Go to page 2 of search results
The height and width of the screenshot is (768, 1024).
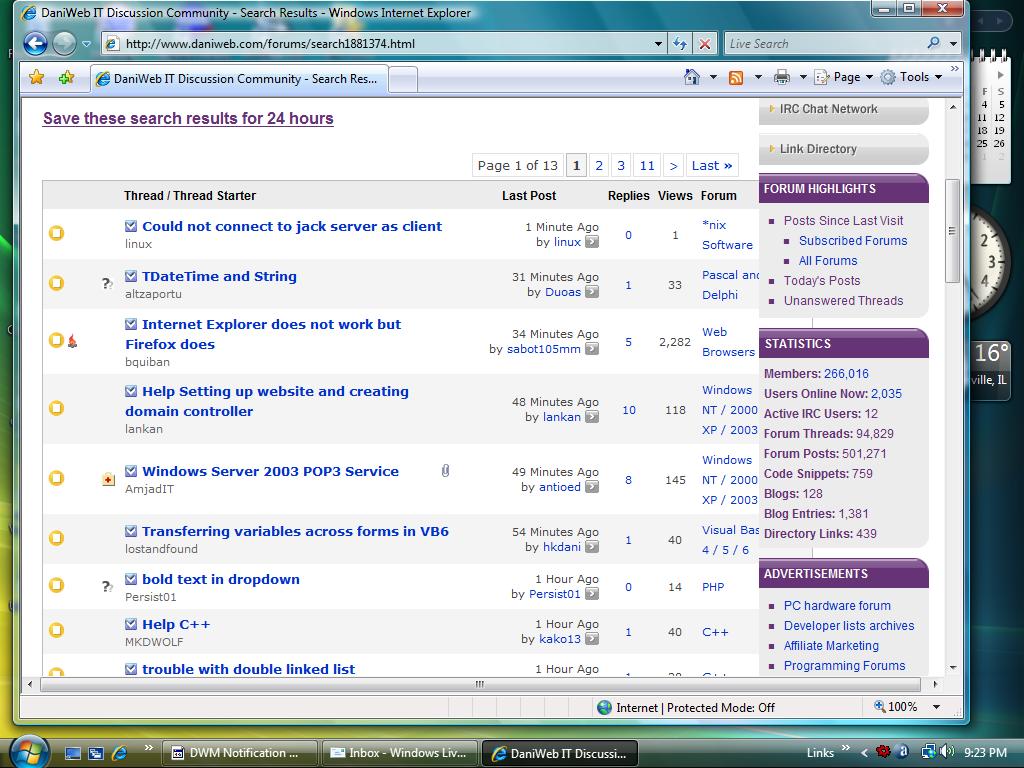[x=599, y=165]
